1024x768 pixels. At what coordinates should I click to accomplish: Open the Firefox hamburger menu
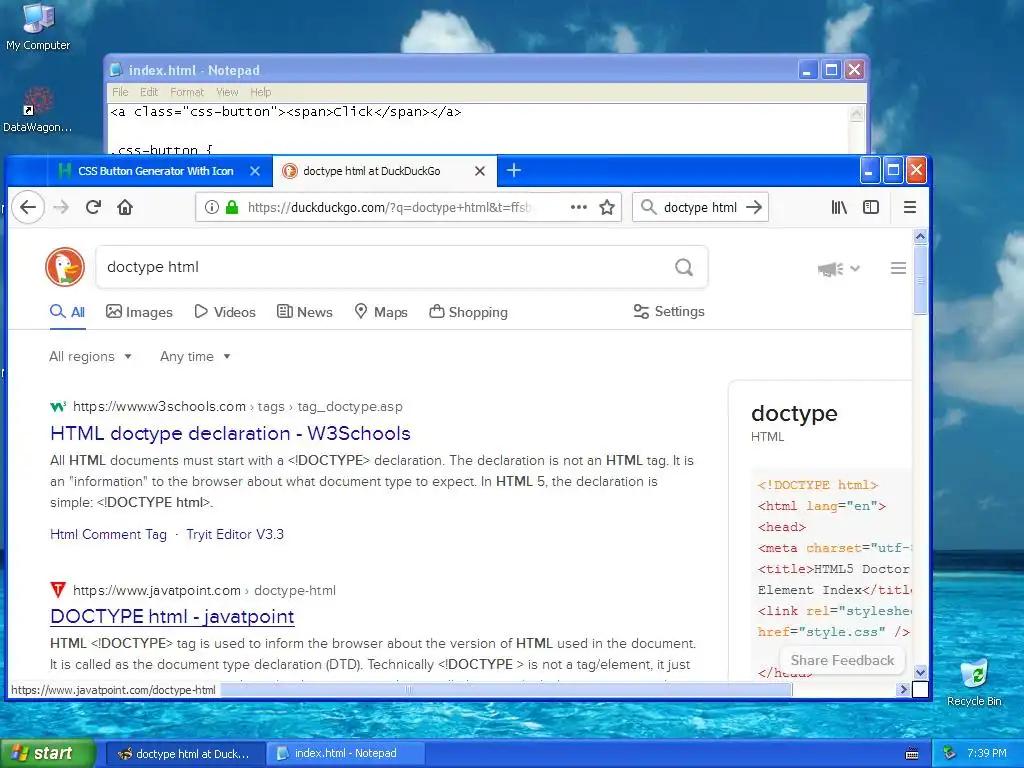tap(910, 208)
